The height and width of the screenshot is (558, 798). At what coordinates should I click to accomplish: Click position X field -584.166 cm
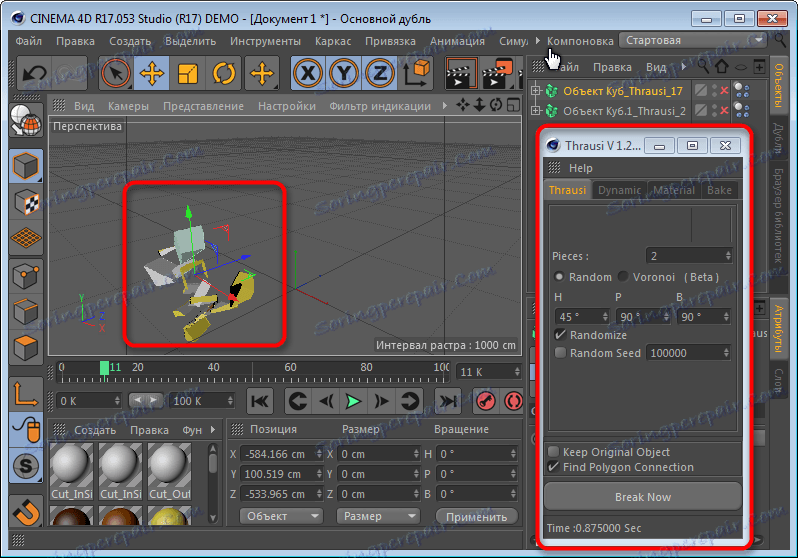pos(280,454)
